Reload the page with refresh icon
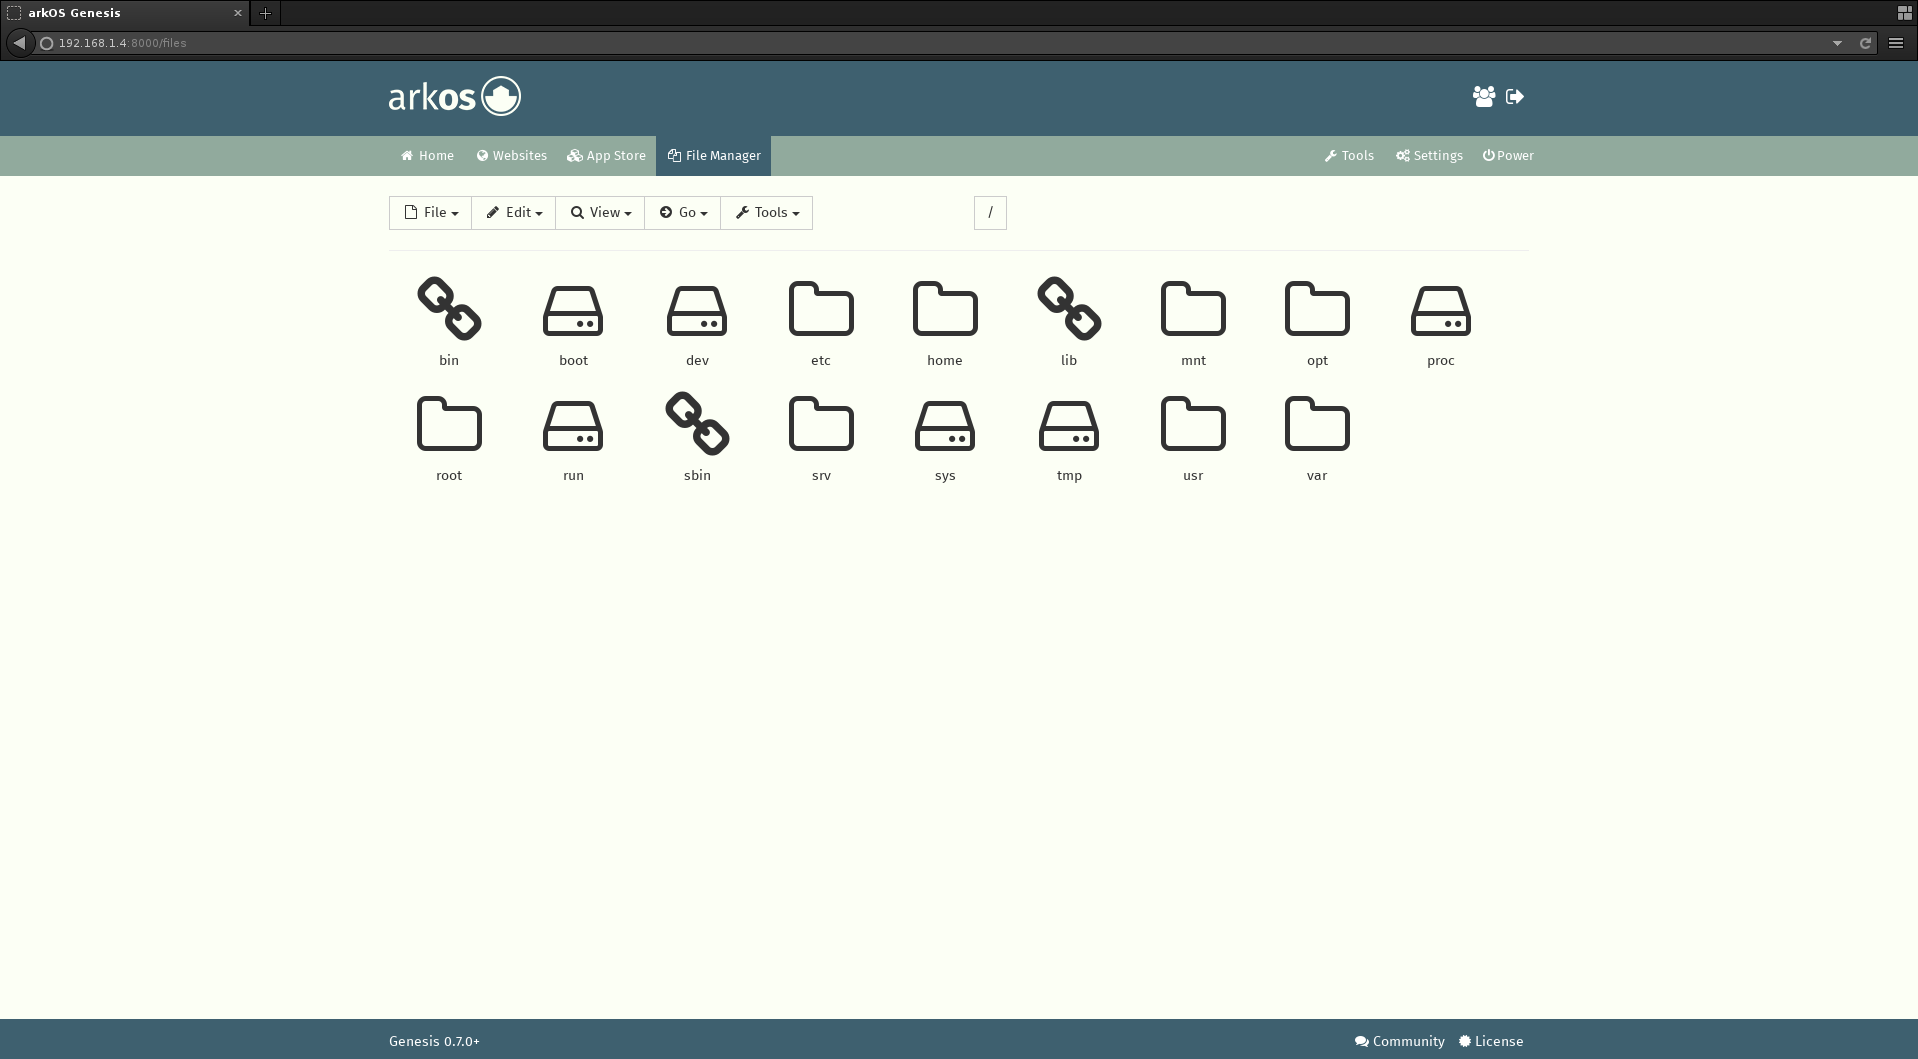1918x1059 pixels. pos(1865,43)
